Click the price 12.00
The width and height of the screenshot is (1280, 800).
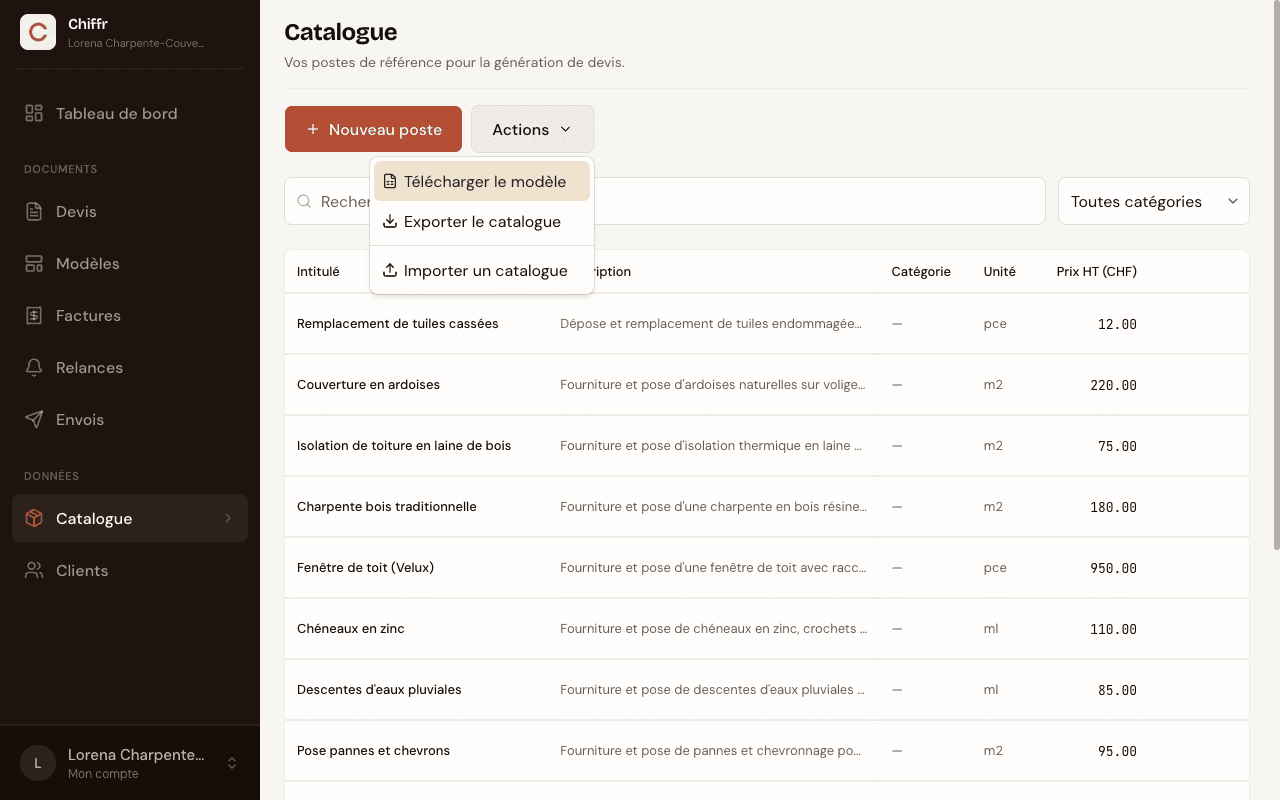(1117, 324)
